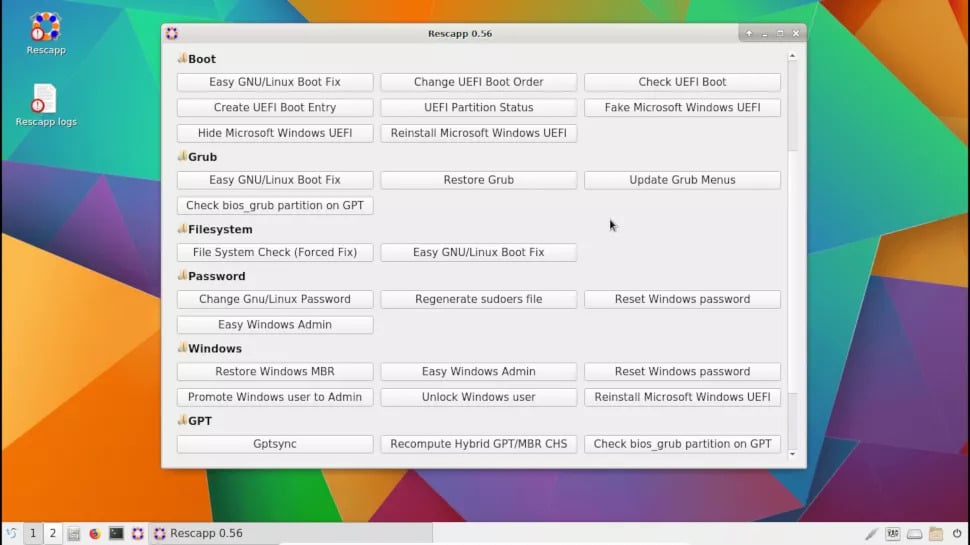Image resolution: width=970 pixels, height=545 pixels.
Task: Open UEFI Partition Status
Action: pyautogui.click(x=479, y=108)
